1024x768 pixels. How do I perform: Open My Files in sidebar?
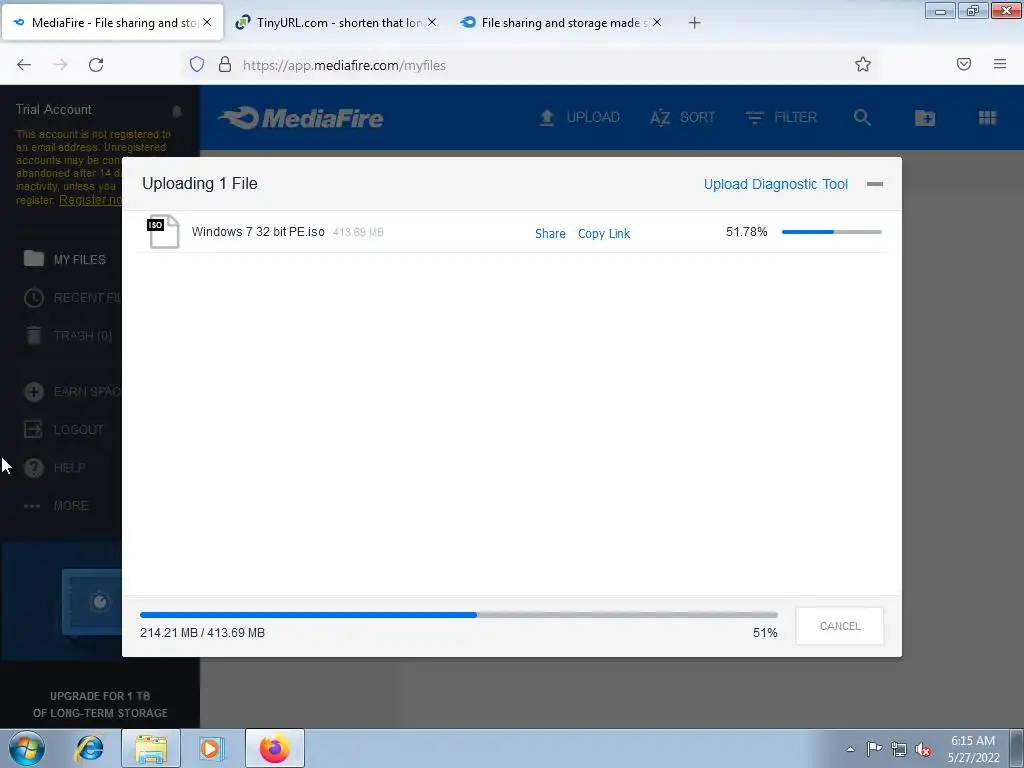pyautogui.click(x=65, y=259)
